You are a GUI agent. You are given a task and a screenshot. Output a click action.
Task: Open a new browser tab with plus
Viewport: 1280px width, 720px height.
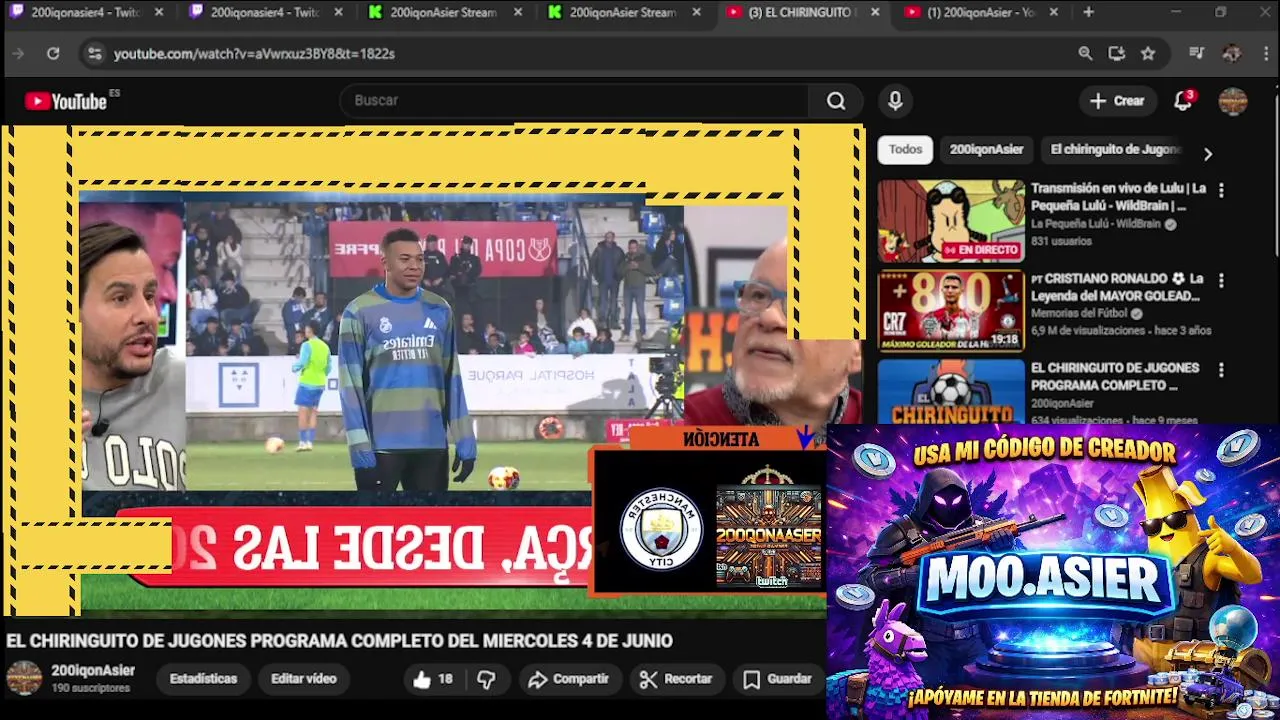(1088, 12)
